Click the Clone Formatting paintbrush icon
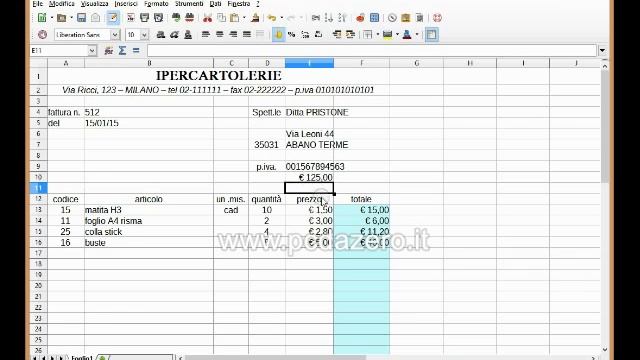The image size is (640, 360). (x=256, y=18)
